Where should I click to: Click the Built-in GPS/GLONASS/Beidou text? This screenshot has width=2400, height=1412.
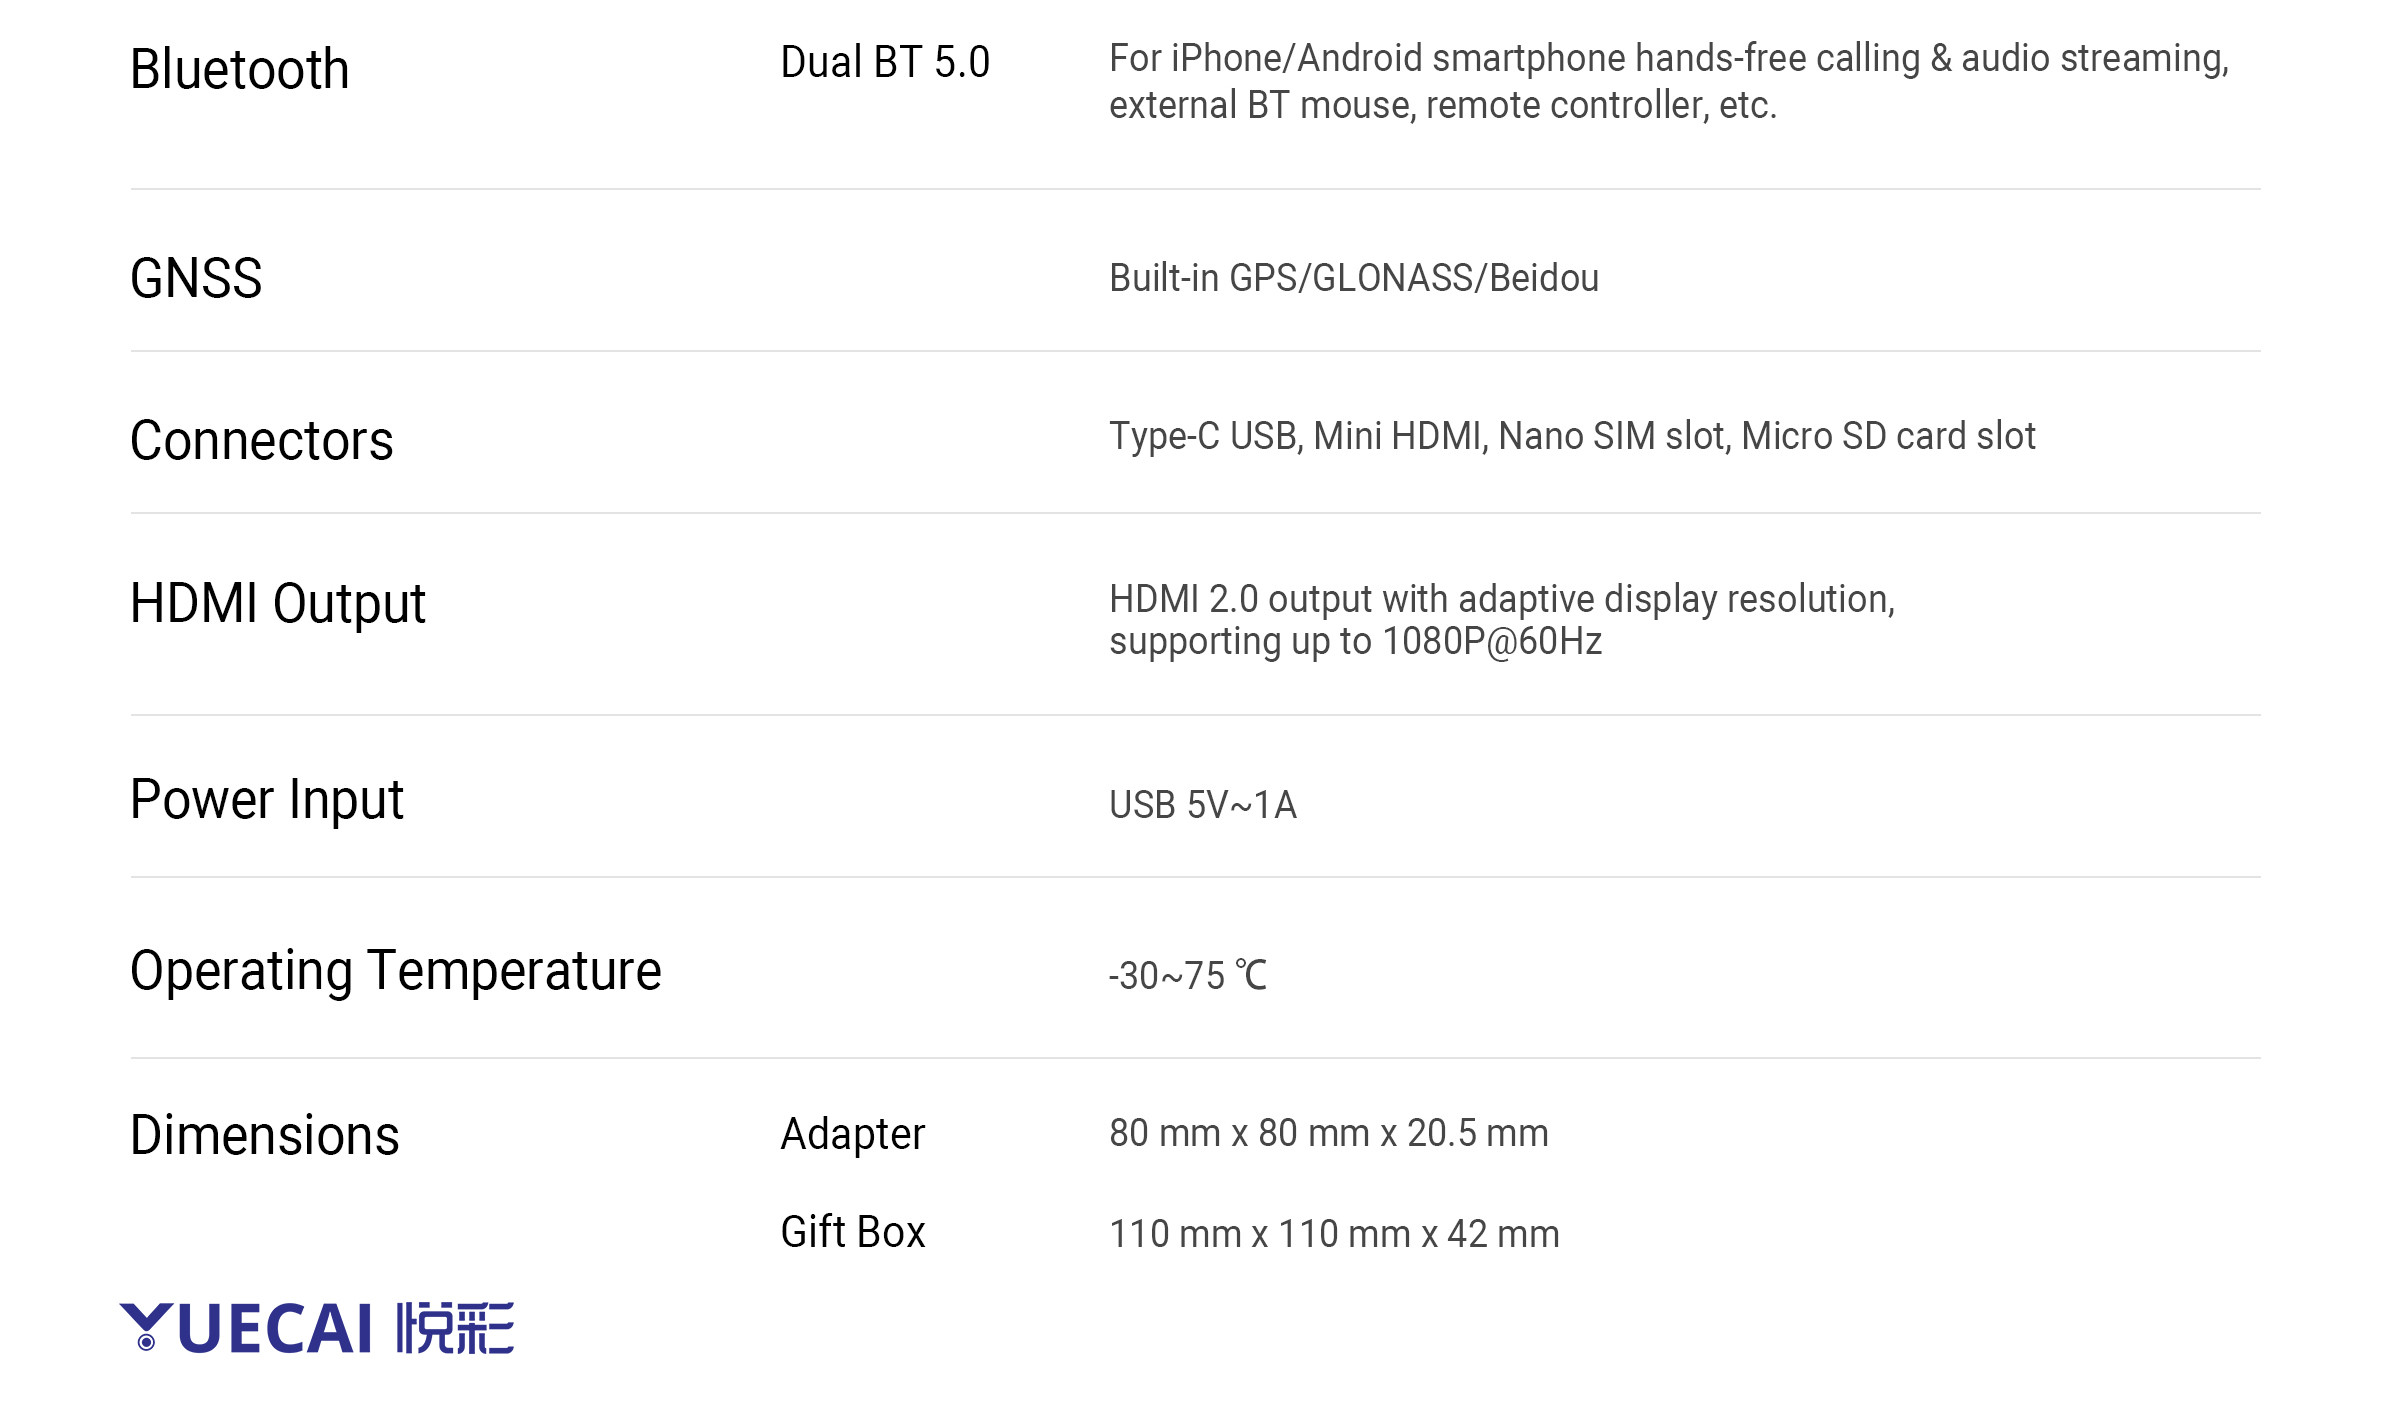1354,278
